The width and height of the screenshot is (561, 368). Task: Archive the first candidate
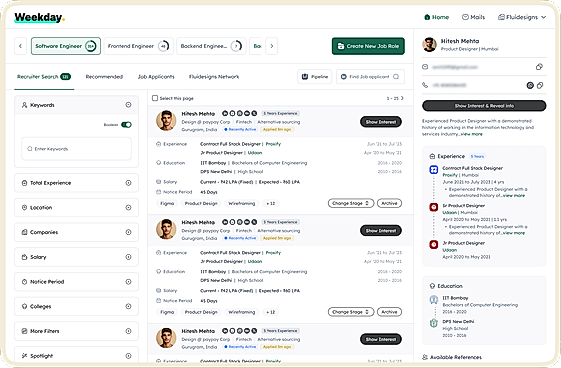point(389,203)
